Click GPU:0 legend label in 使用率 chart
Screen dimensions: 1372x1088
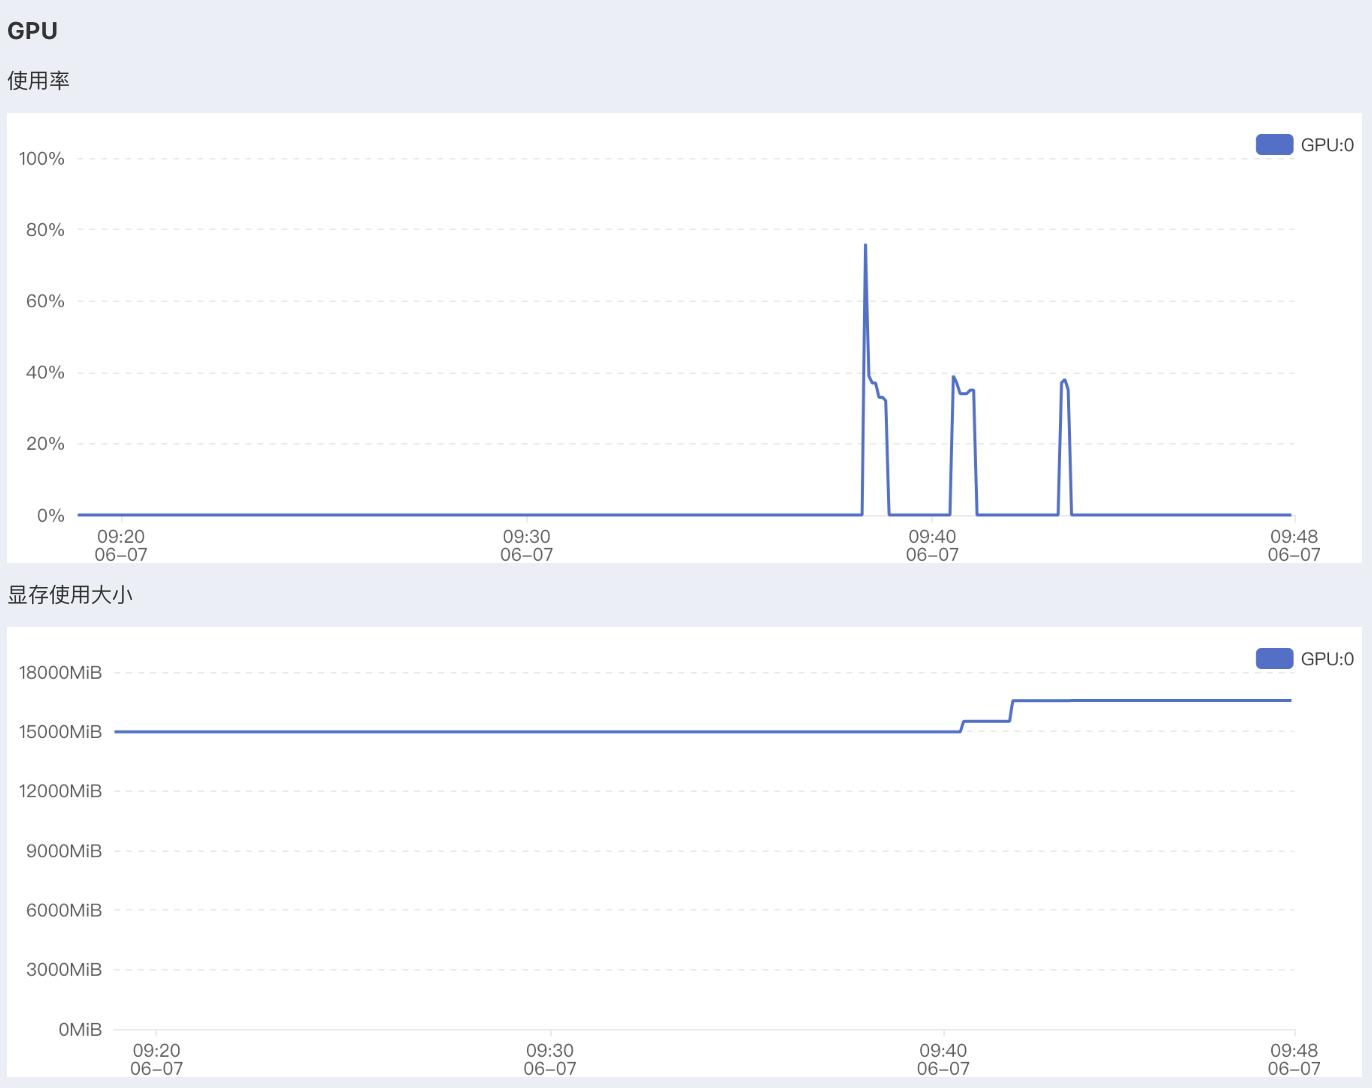coord(1327,145)
